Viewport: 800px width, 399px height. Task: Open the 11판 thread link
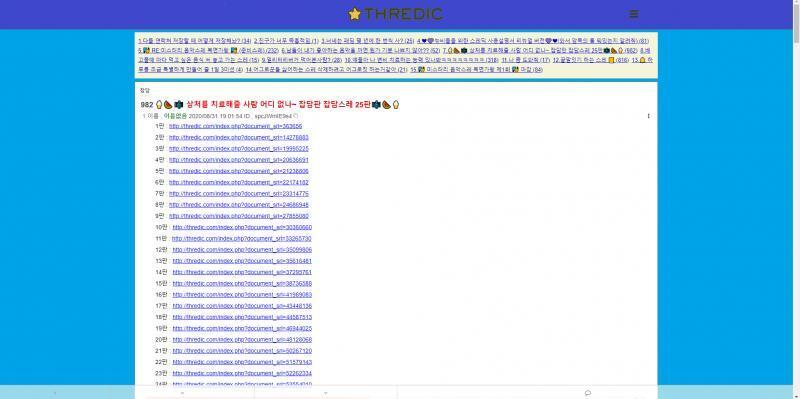coord(242,239)
